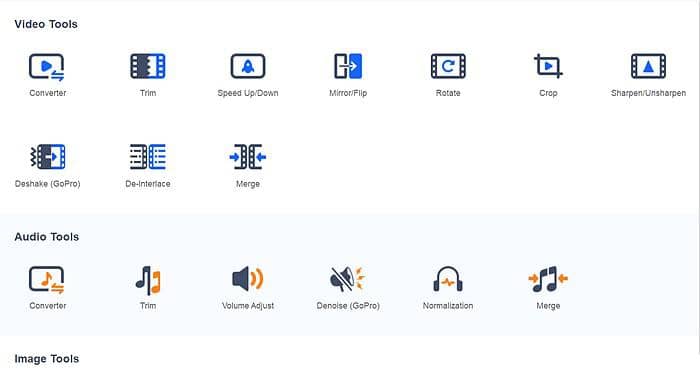Open the De-Interlace tool icon
This screenshot has width=700, height=376.
point(148,156)
